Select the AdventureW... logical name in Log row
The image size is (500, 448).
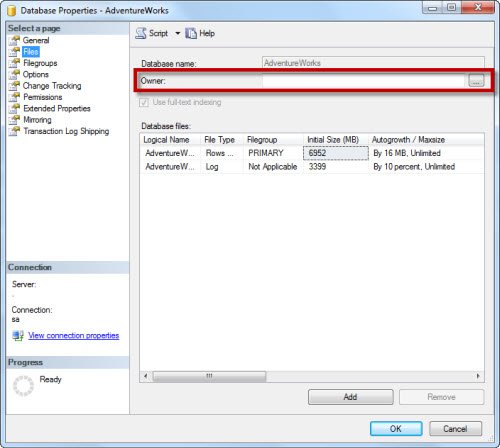pos(170,167)
